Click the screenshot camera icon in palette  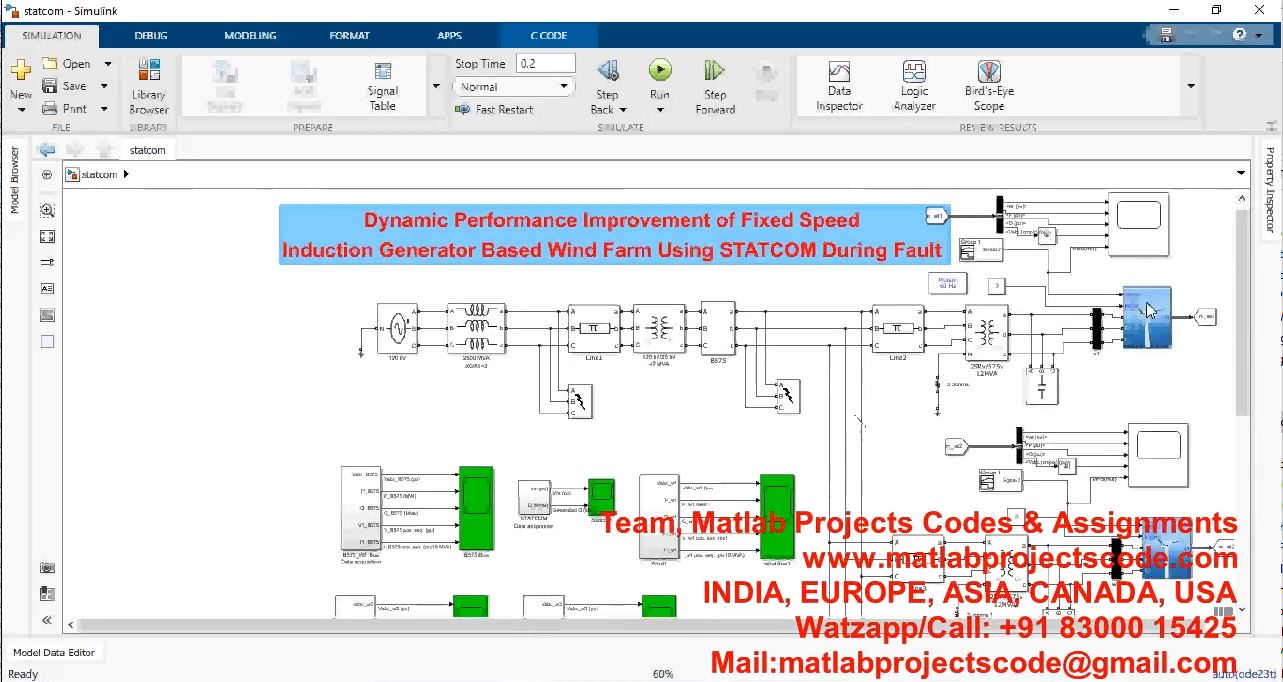pos(47,567)
